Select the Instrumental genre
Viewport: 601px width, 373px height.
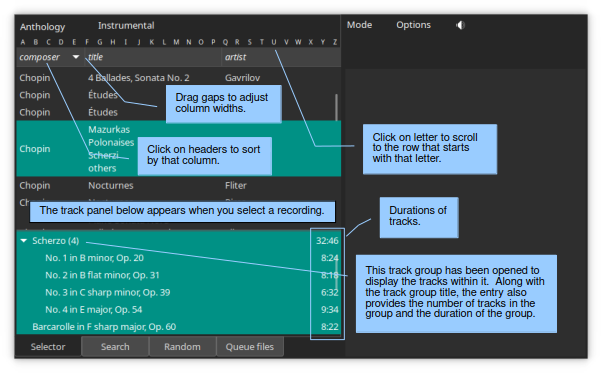tap(126, 26)
